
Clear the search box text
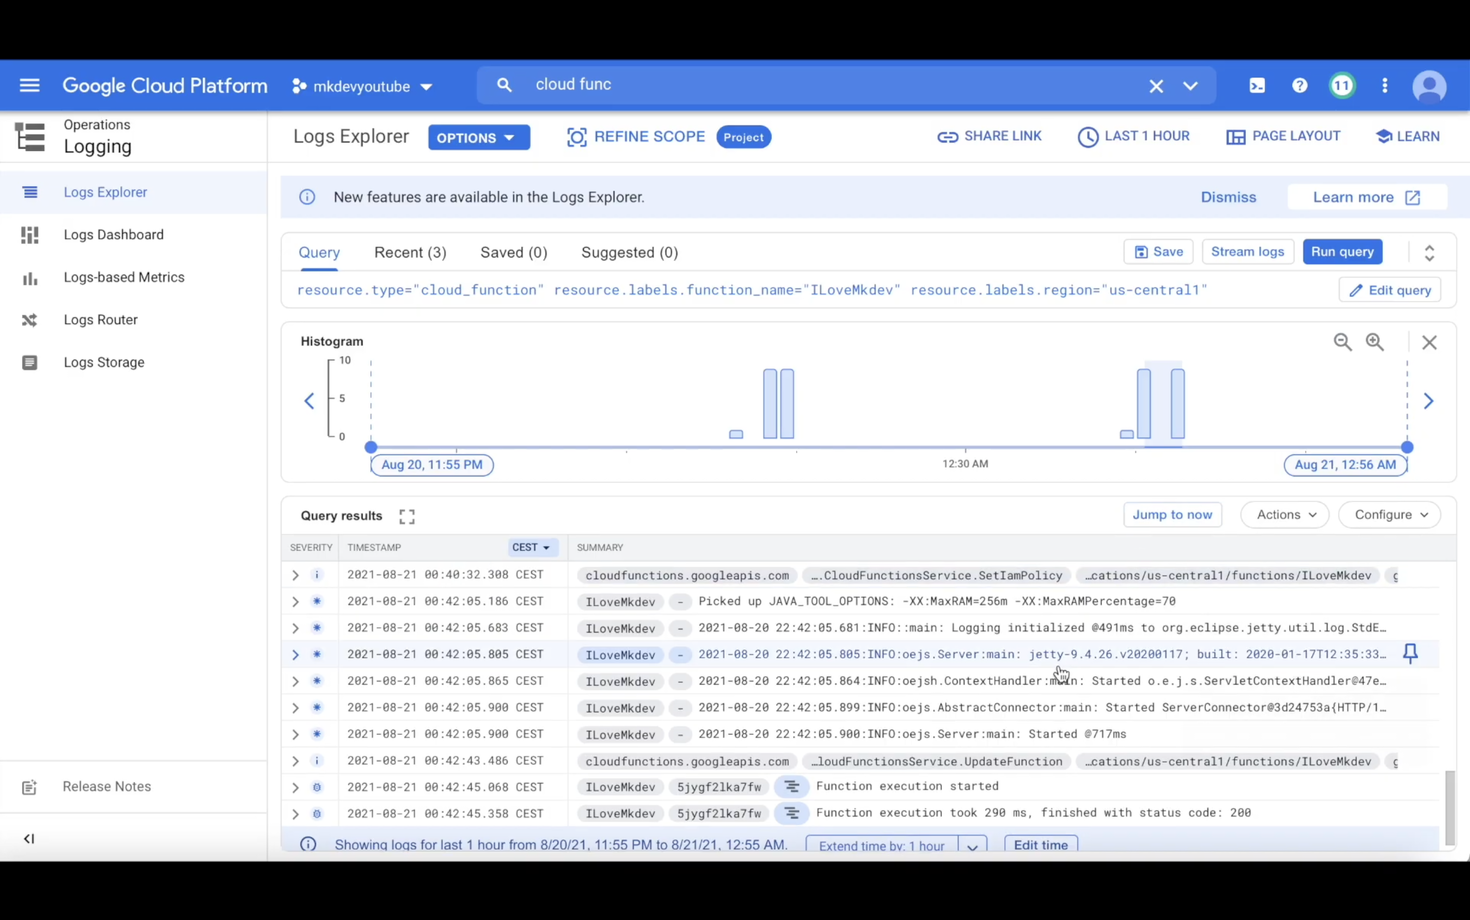point(1156,86)
